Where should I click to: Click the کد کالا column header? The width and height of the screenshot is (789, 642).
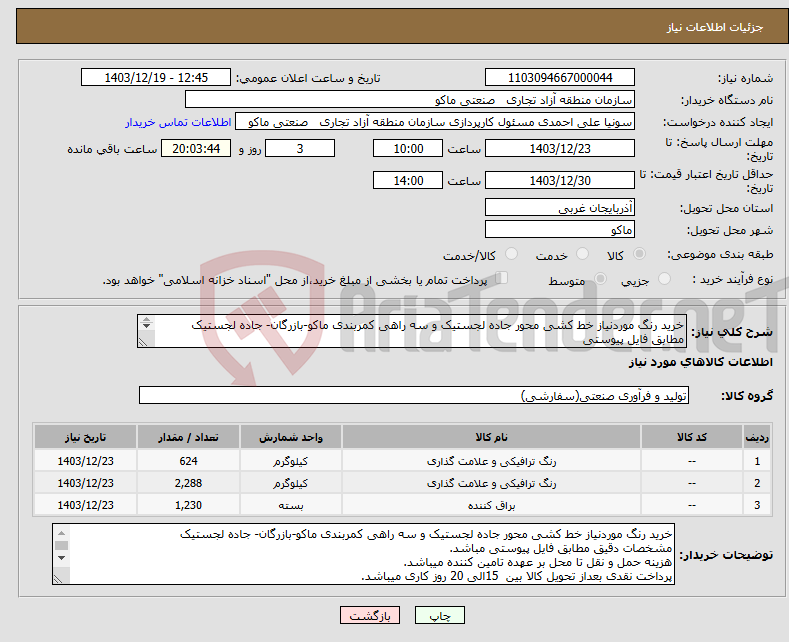coord(691,437)
